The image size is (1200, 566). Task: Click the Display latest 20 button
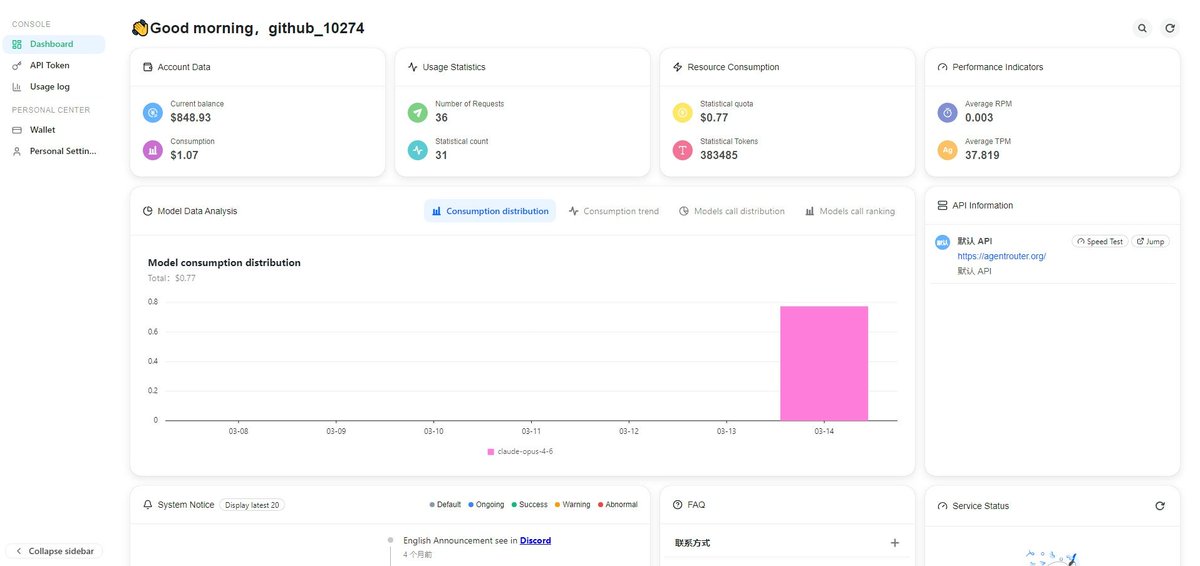pyautogui.click(x=252, y=505)
